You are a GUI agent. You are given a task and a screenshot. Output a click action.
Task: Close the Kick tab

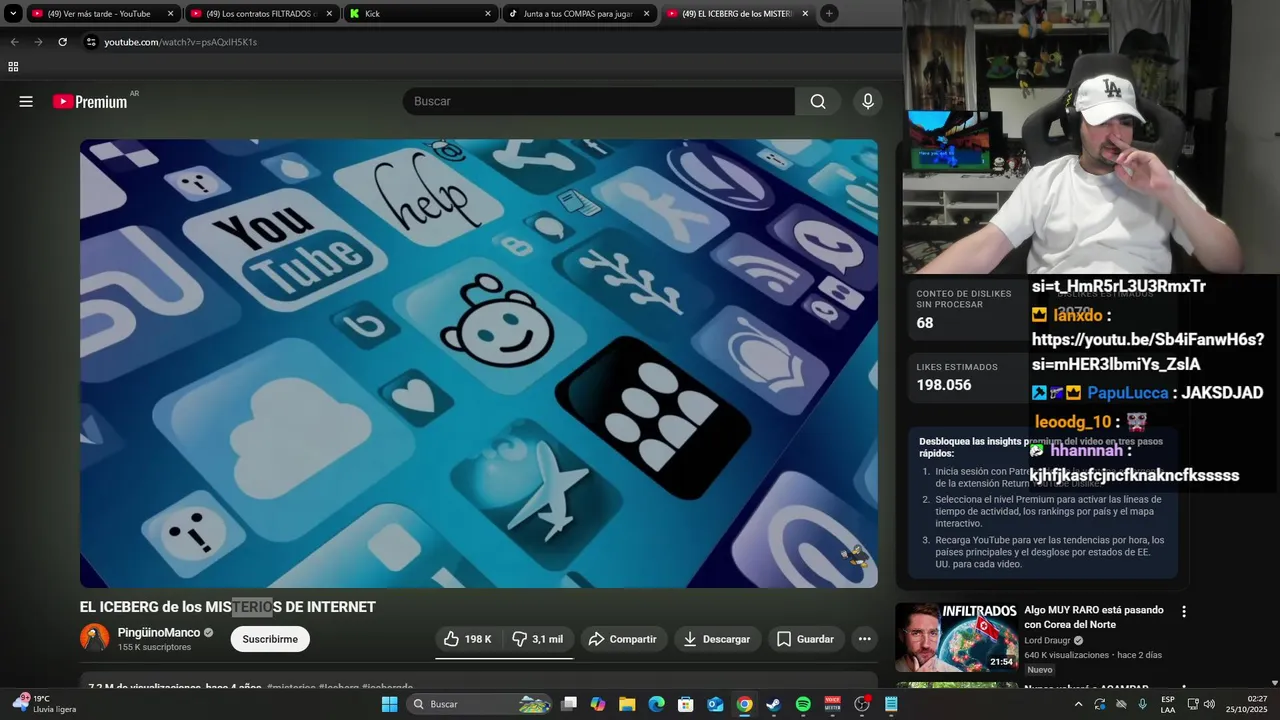[x=488, y=14]
